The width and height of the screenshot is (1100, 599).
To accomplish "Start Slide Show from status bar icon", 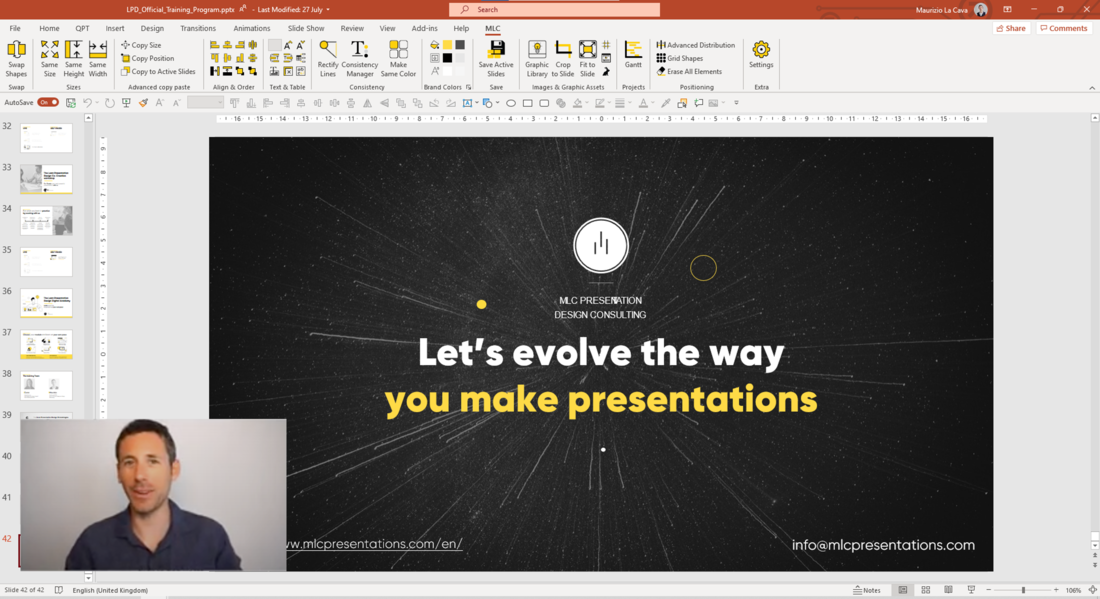I will tap(971, 590).
